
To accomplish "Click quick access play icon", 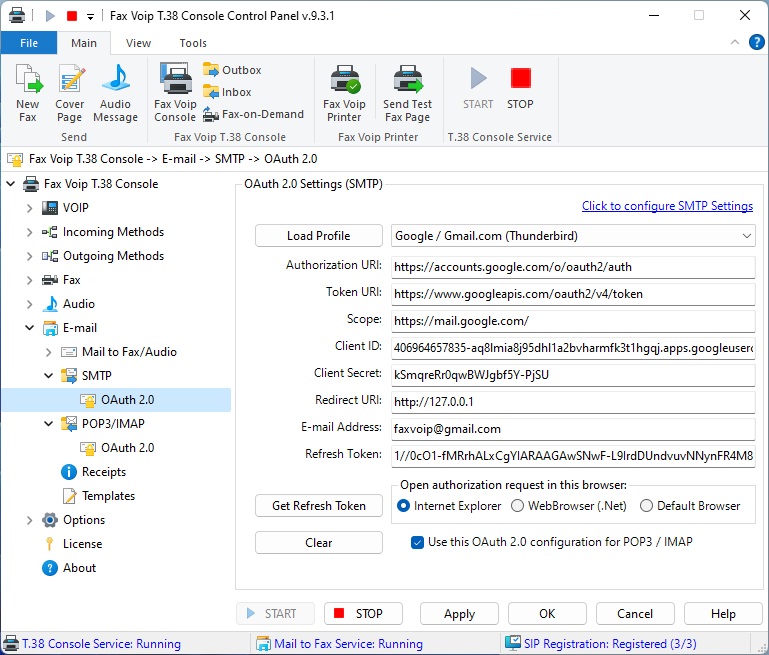I will click(50, 16).
